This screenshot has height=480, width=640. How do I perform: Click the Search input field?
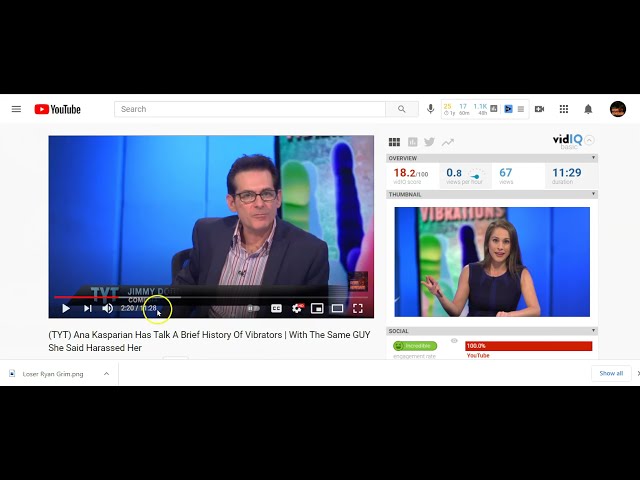pyautogui.click(x=250, y=109)
